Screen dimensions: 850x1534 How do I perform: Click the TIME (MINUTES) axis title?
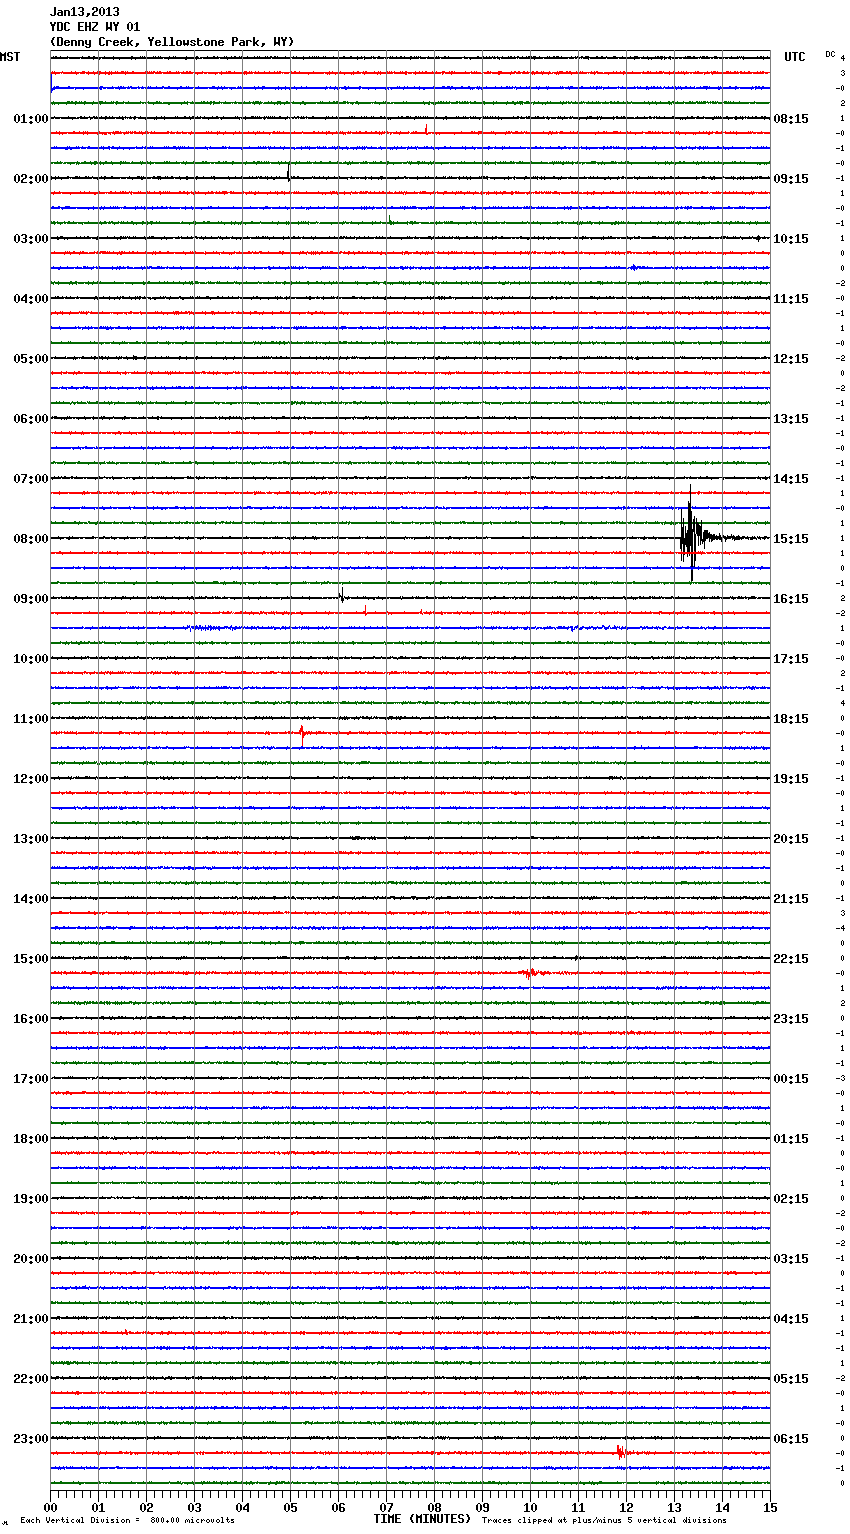[422, 1519]
